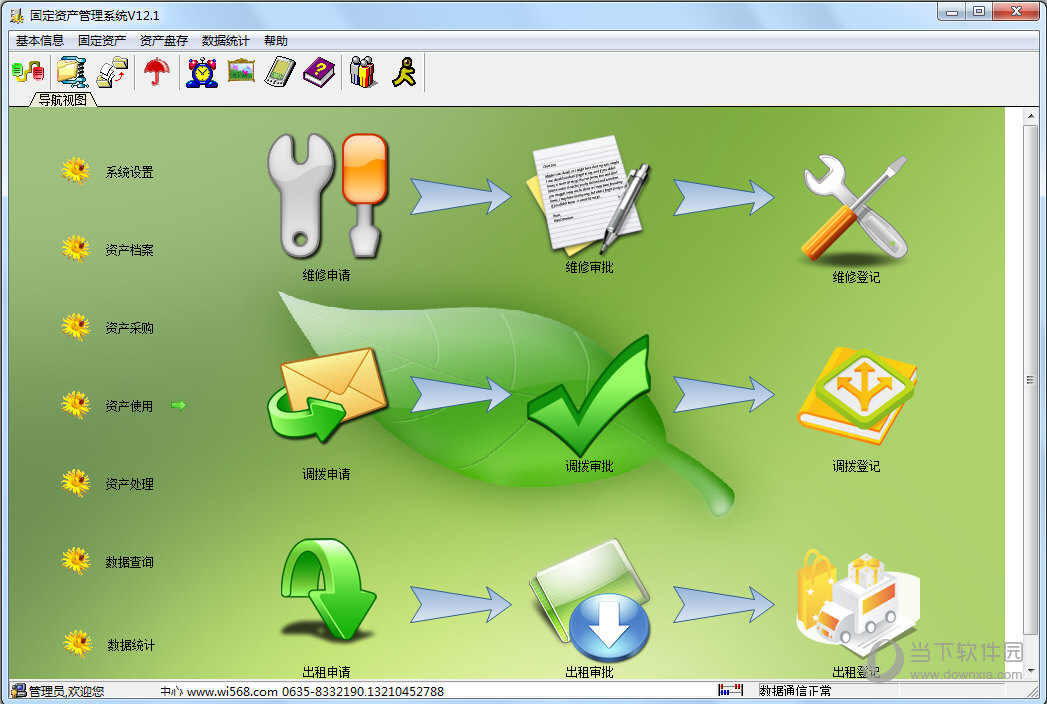Select 系统设置 in the sidebar
This screenshot has height=704, width=1047.
[x=130, y=172]
